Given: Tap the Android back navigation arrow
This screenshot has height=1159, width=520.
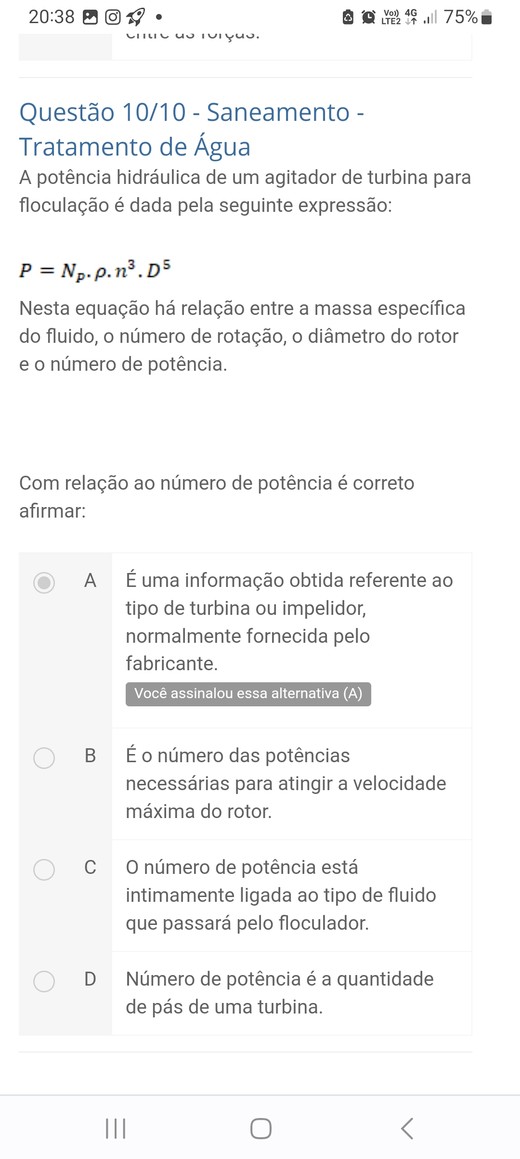Looking at the screenshot, I should [x=407, y=1128].
